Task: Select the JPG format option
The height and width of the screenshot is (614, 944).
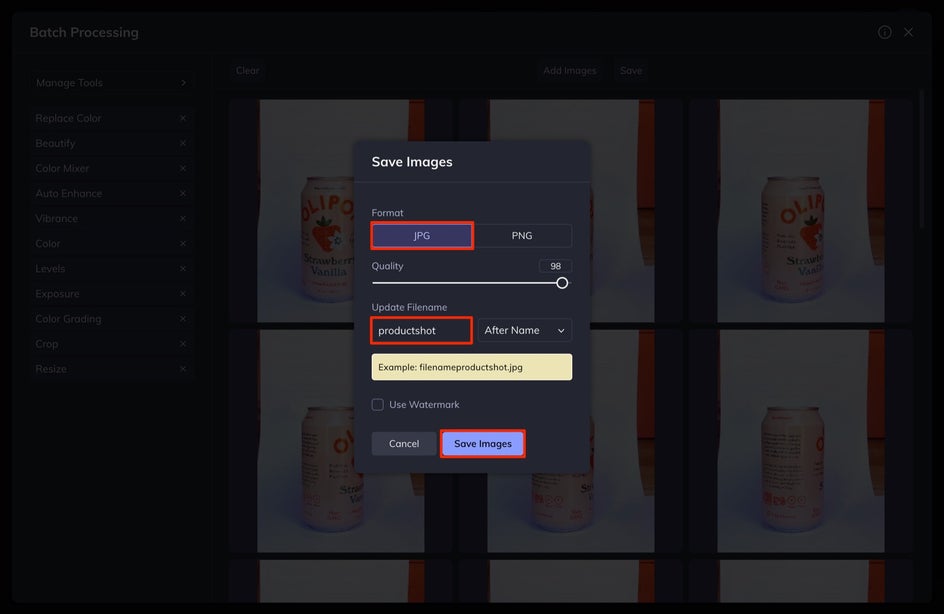Action: pyautogui.click(x=421, y=235)
